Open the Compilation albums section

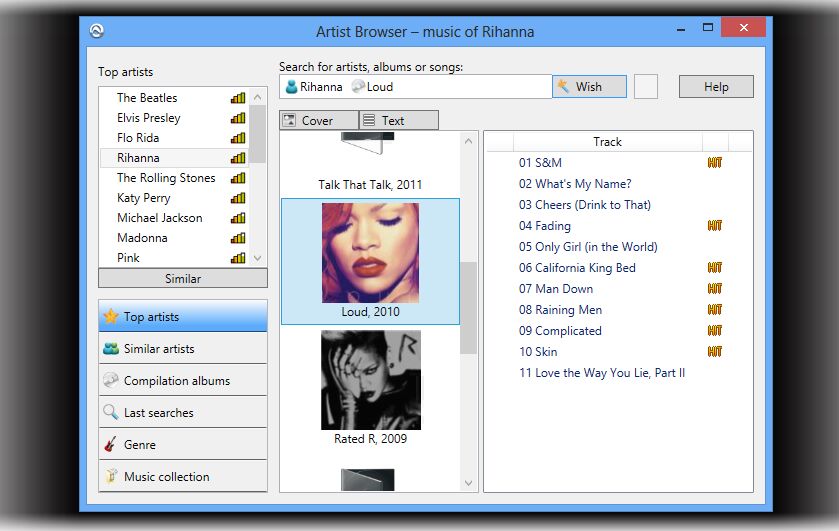tap(183, 381)
